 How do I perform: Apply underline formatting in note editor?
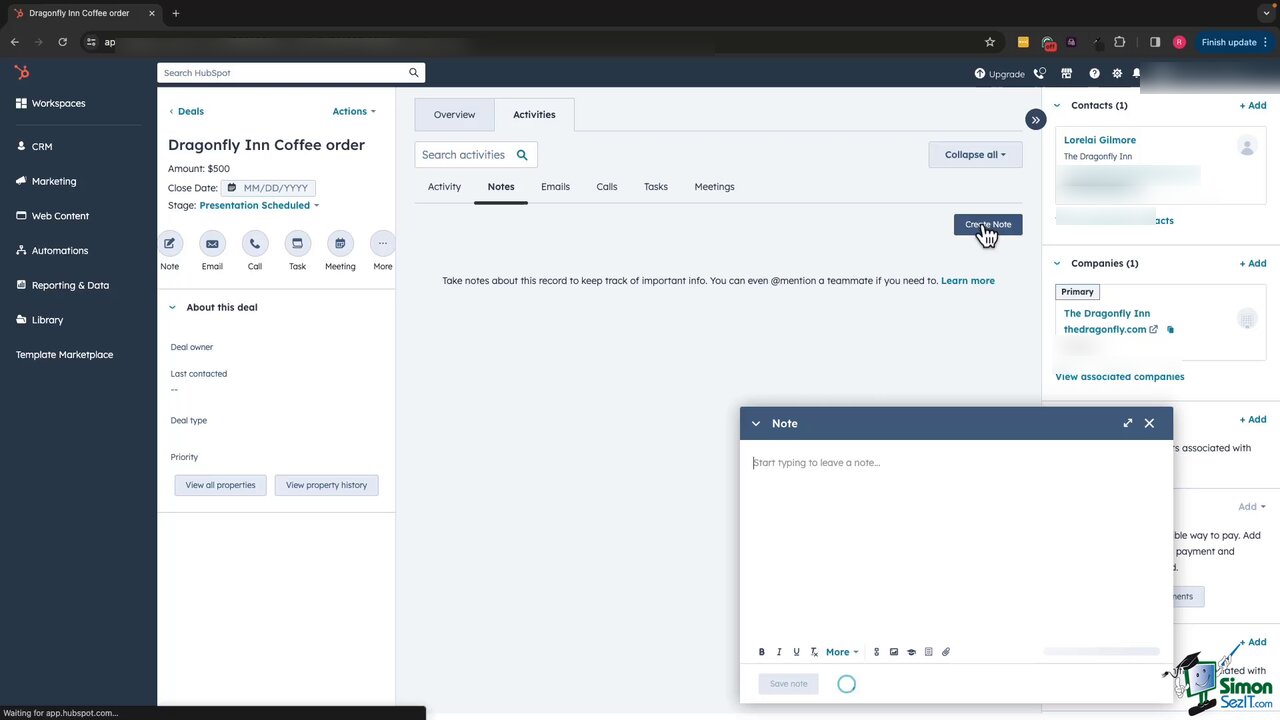(x=797, y=652)
